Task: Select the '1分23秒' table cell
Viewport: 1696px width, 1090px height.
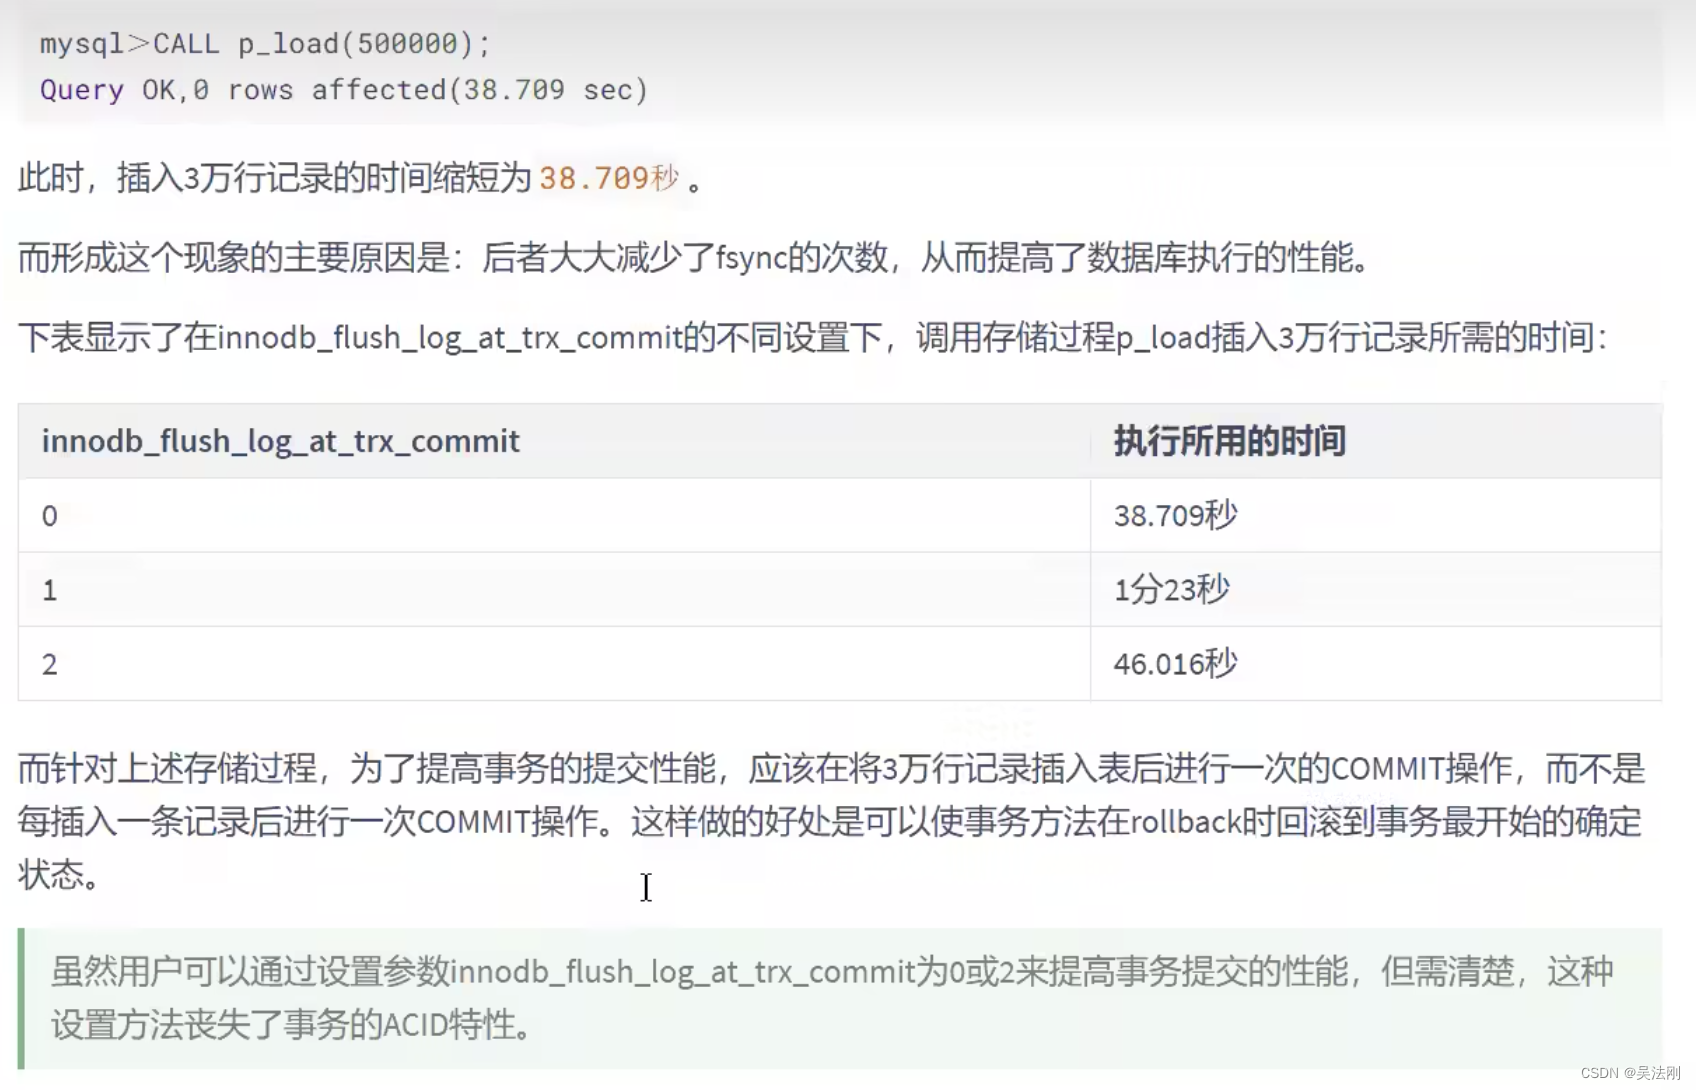Action: (1376, 590)
